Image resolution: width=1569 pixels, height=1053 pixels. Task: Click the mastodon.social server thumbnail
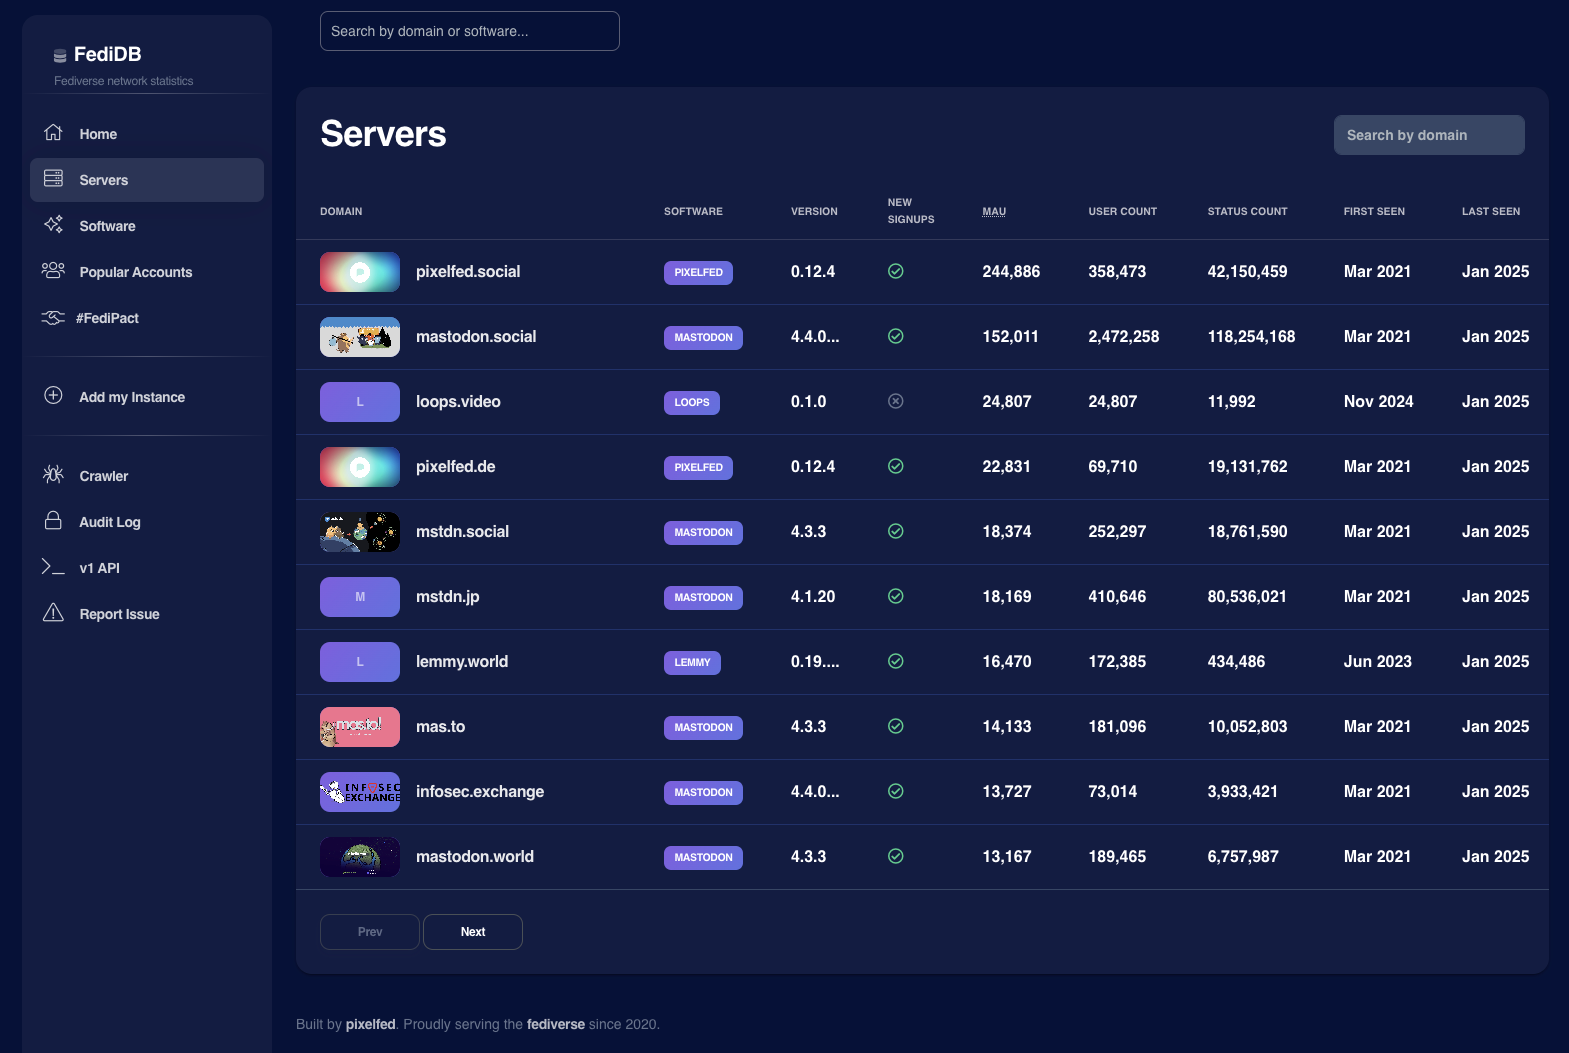tap(360, 337)
